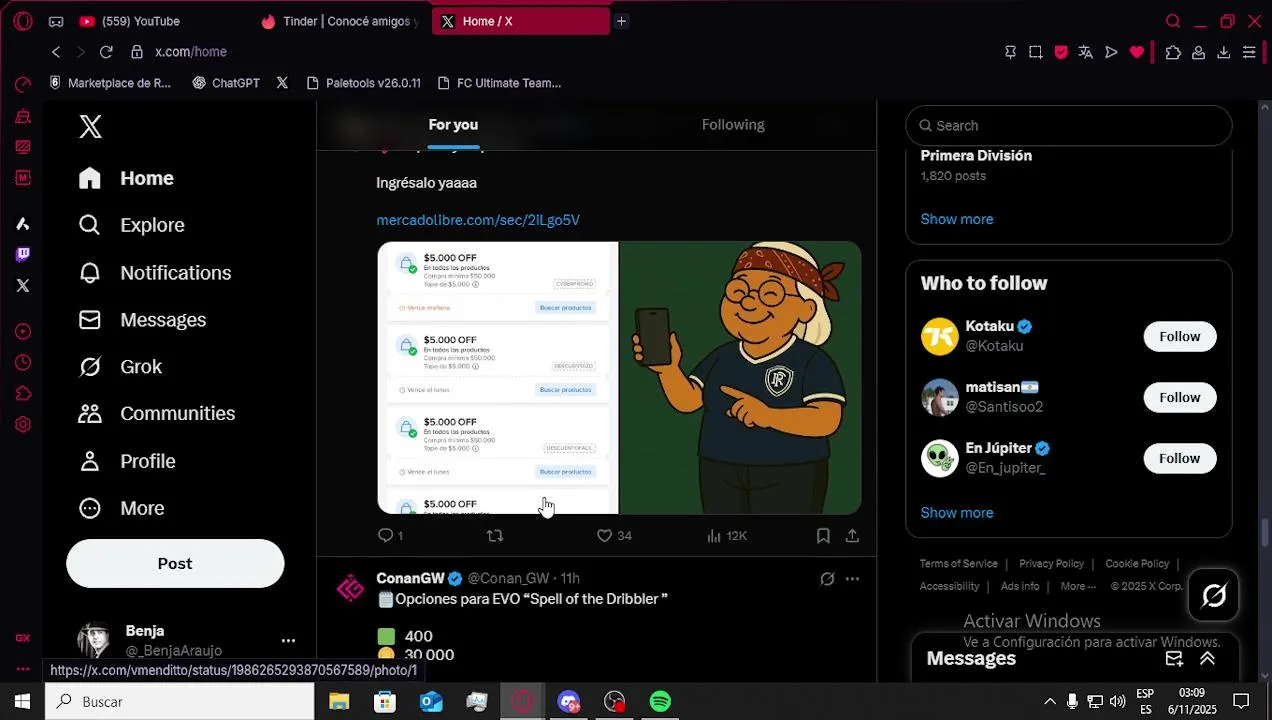1272x720 pixels.
Task: View analytics showing 12K views
Action: pos(727,536)
